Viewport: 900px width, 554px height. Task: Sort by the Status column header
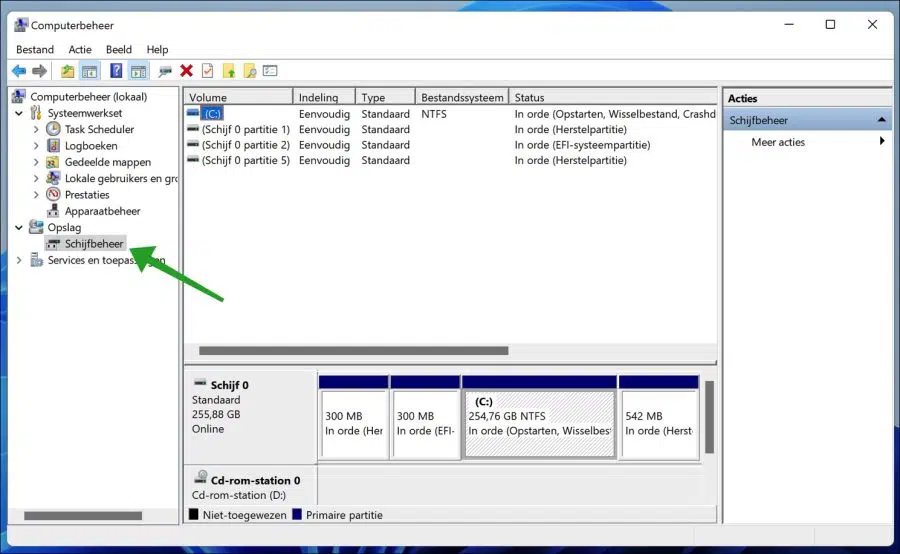click(x=613, y=97)
